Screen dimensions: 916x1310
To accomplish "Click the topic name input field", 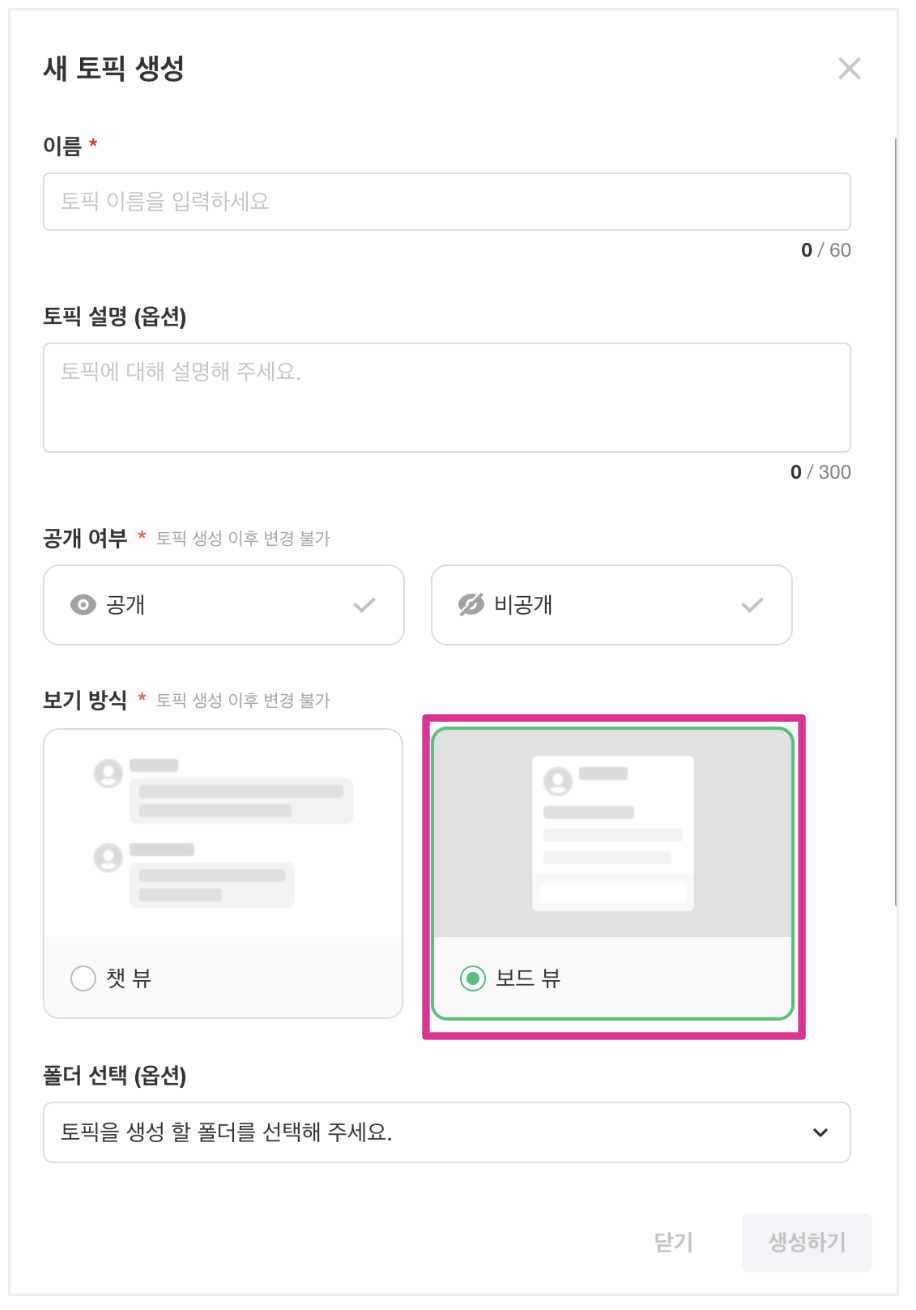I will click(x=446, y=202).
